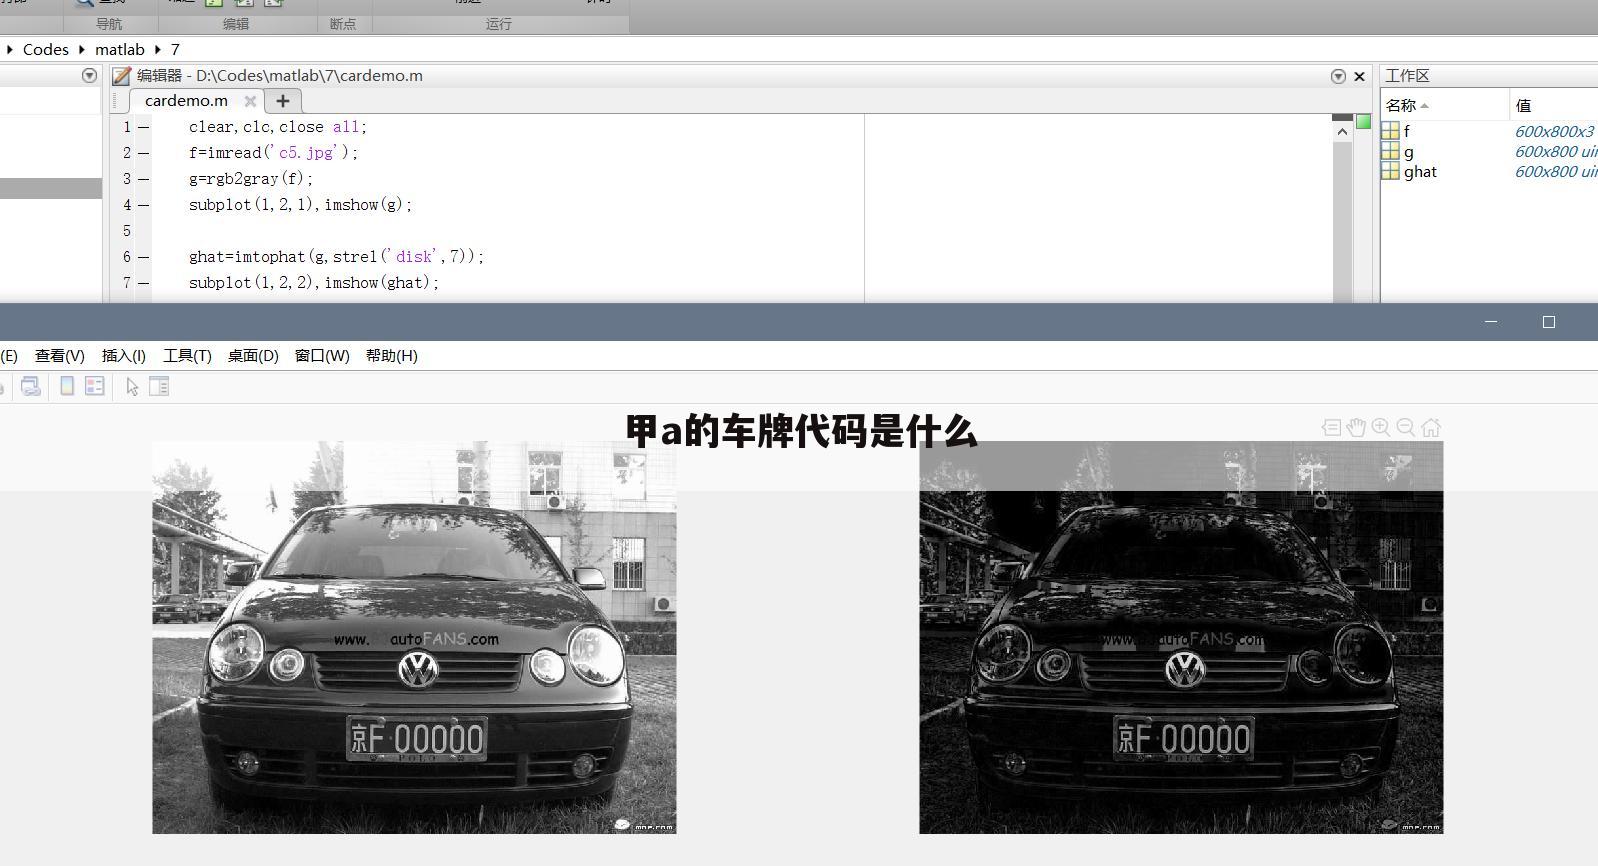Restore view with the home icon above axes
The width and height of the screenshot is (1598, 866).
1431,427
